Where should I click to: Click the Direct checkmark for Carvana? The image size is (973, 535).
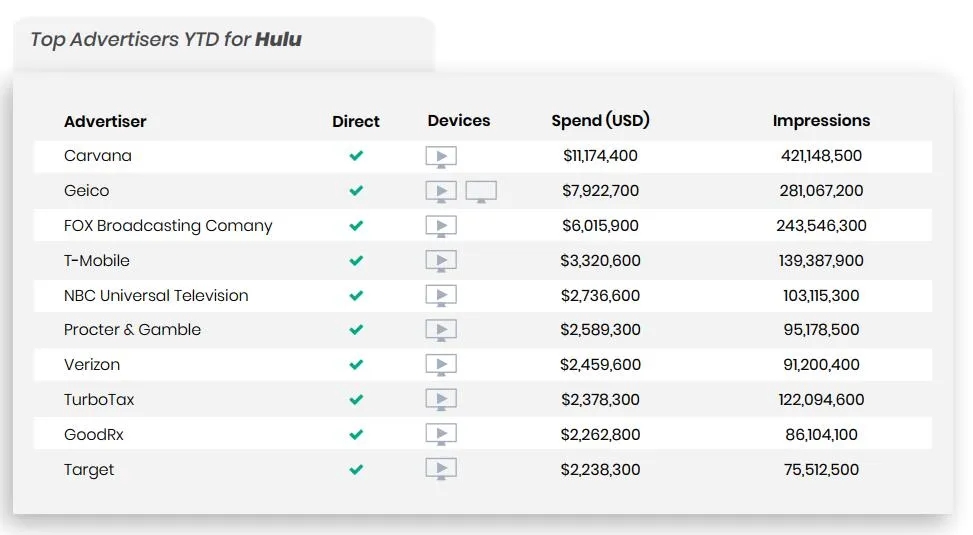[356, 156]
